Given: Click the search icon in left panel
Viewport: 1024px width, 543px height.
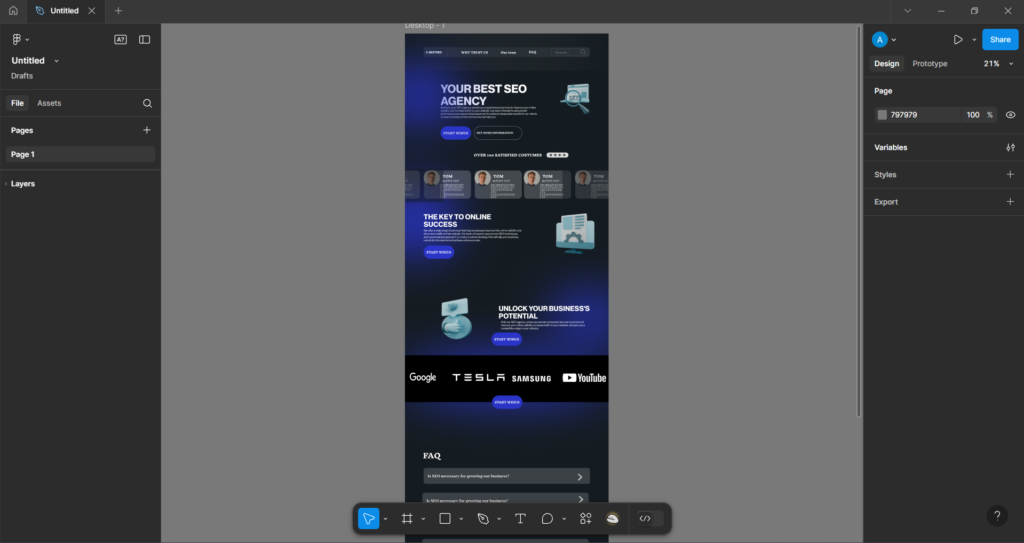Looking at the screenshot, I should [x=147, y=103].
